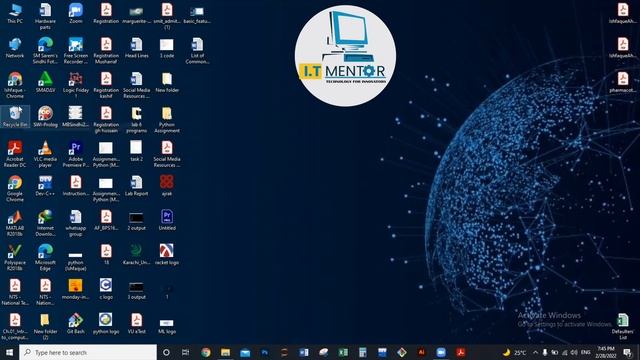
Task: Select the Zoom desktop shortcut
Action: 76,13
